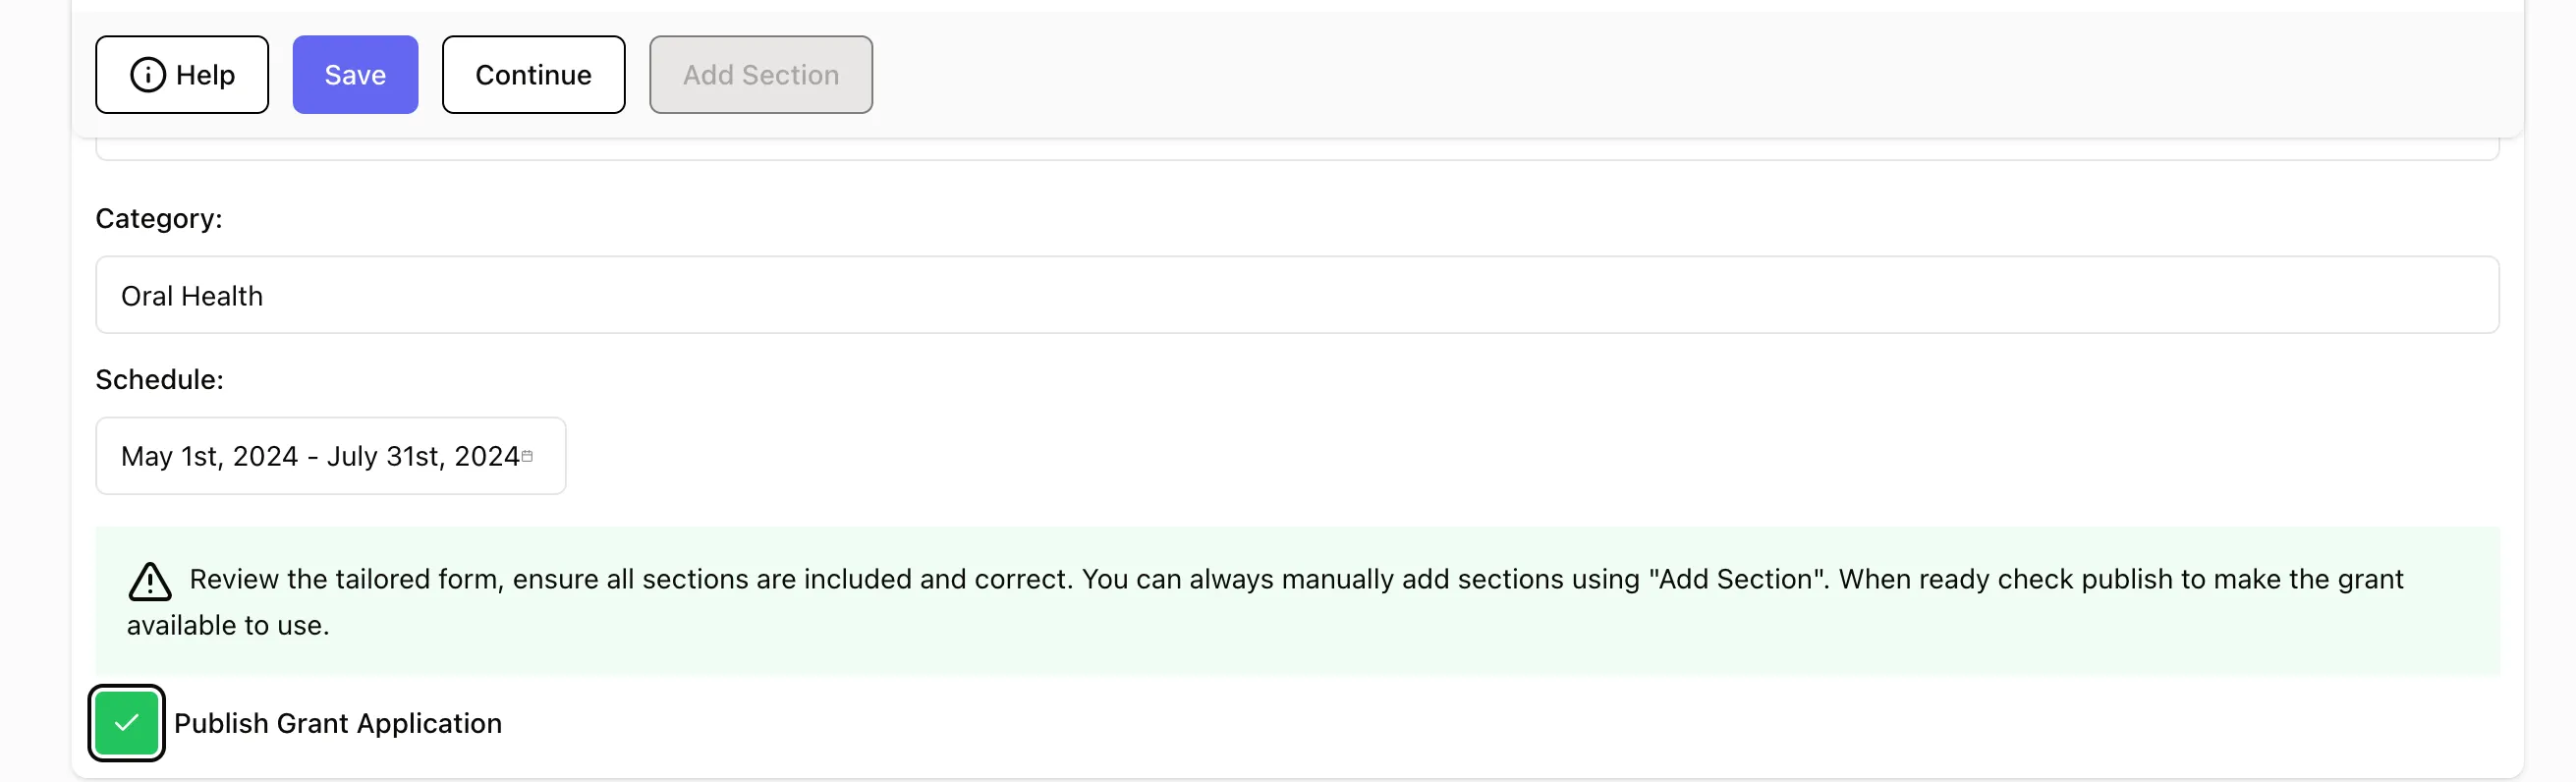This screenshot has width=2576, height=782.
Task: Save the grant application form
Action: (x=355, y=75)
